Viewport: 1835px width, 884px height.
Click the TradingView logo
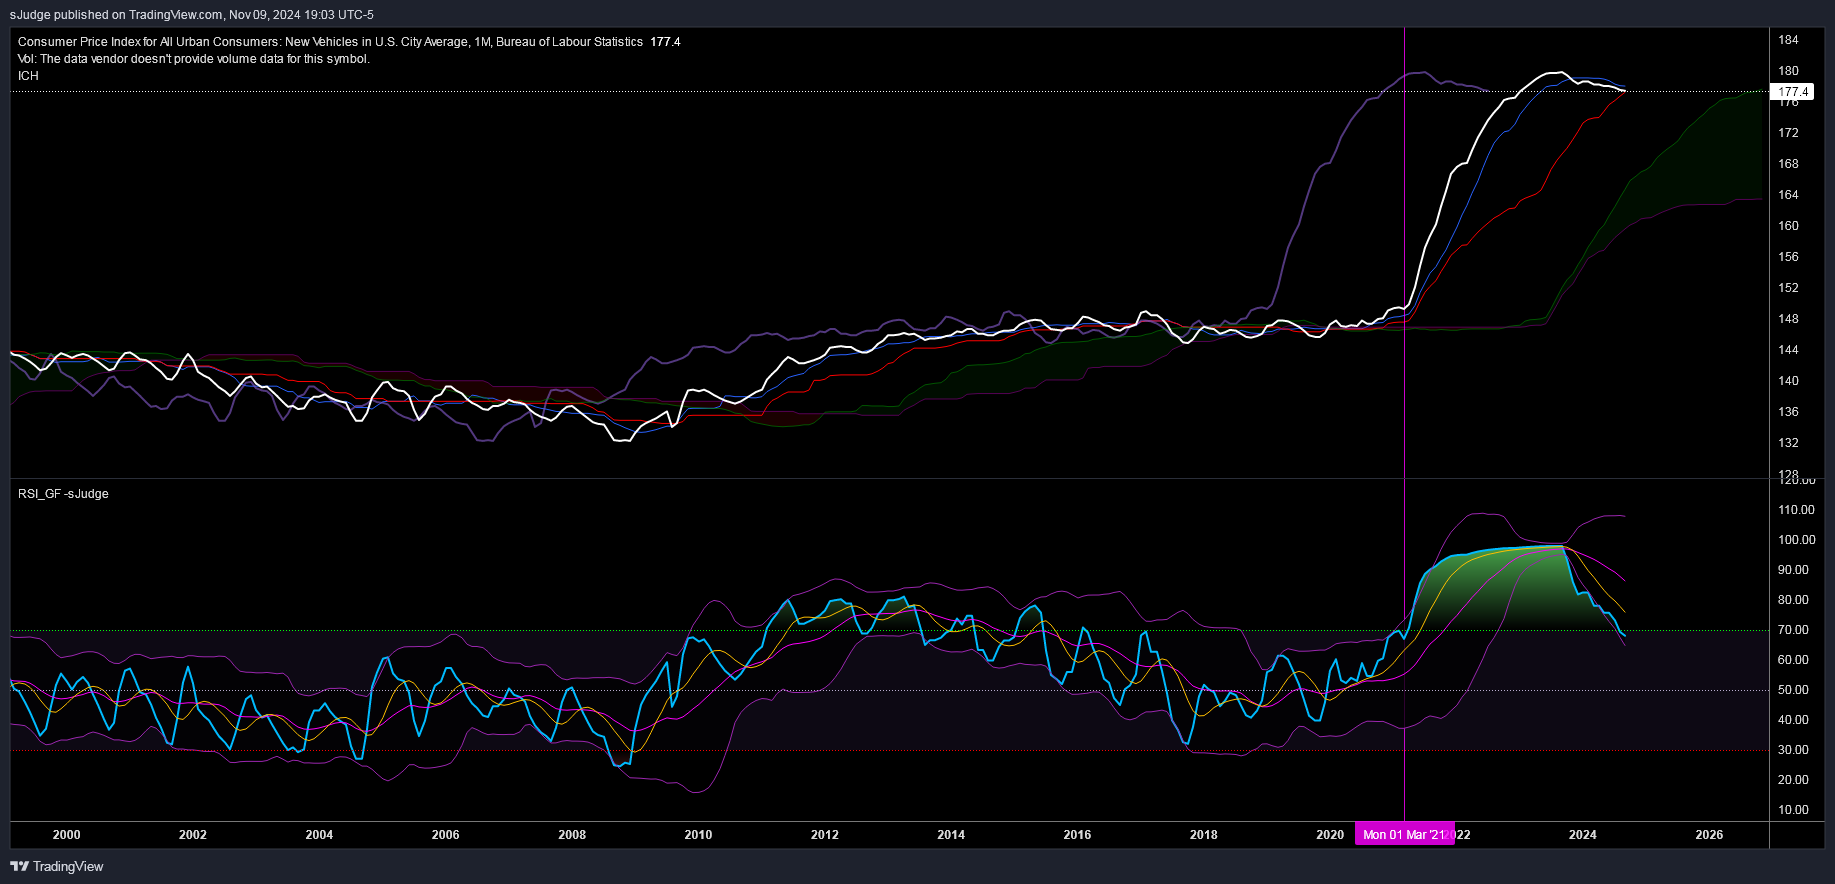tap(57, 866)
